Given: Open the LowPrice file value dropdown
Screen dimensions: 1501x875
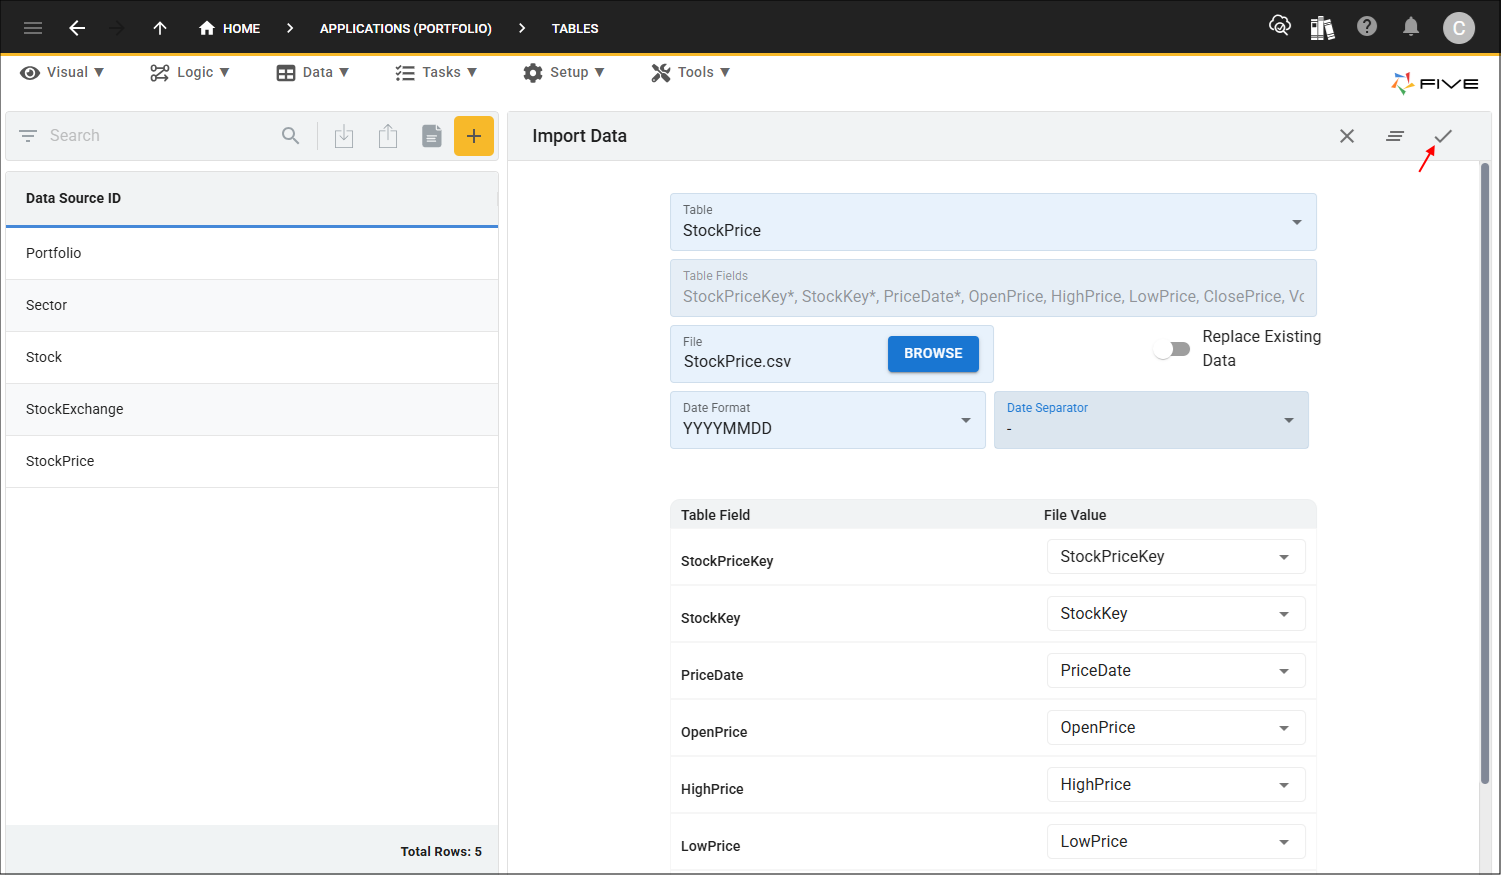Looking at the screenshot, I should tap(1176, 842).
